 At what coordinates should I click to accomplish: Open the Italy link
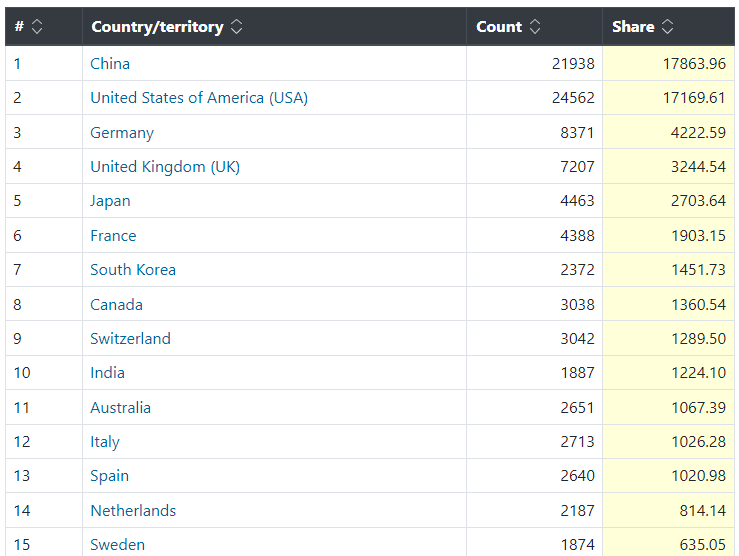click(105, 442)
